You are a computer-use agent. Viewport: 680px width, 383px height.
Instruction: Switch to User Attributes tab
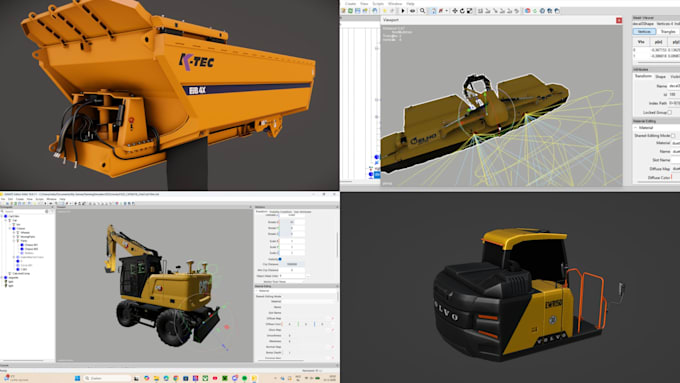(x=303, y=212)
